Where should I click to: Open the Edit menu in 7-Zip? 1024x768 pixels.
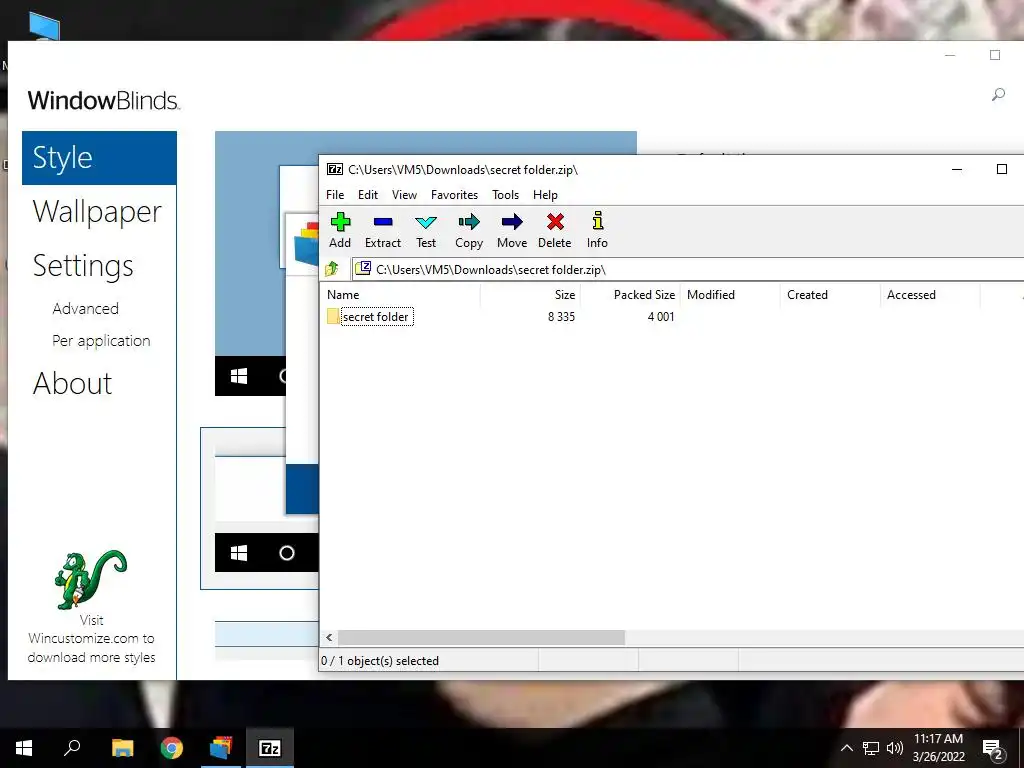point(368,195)
